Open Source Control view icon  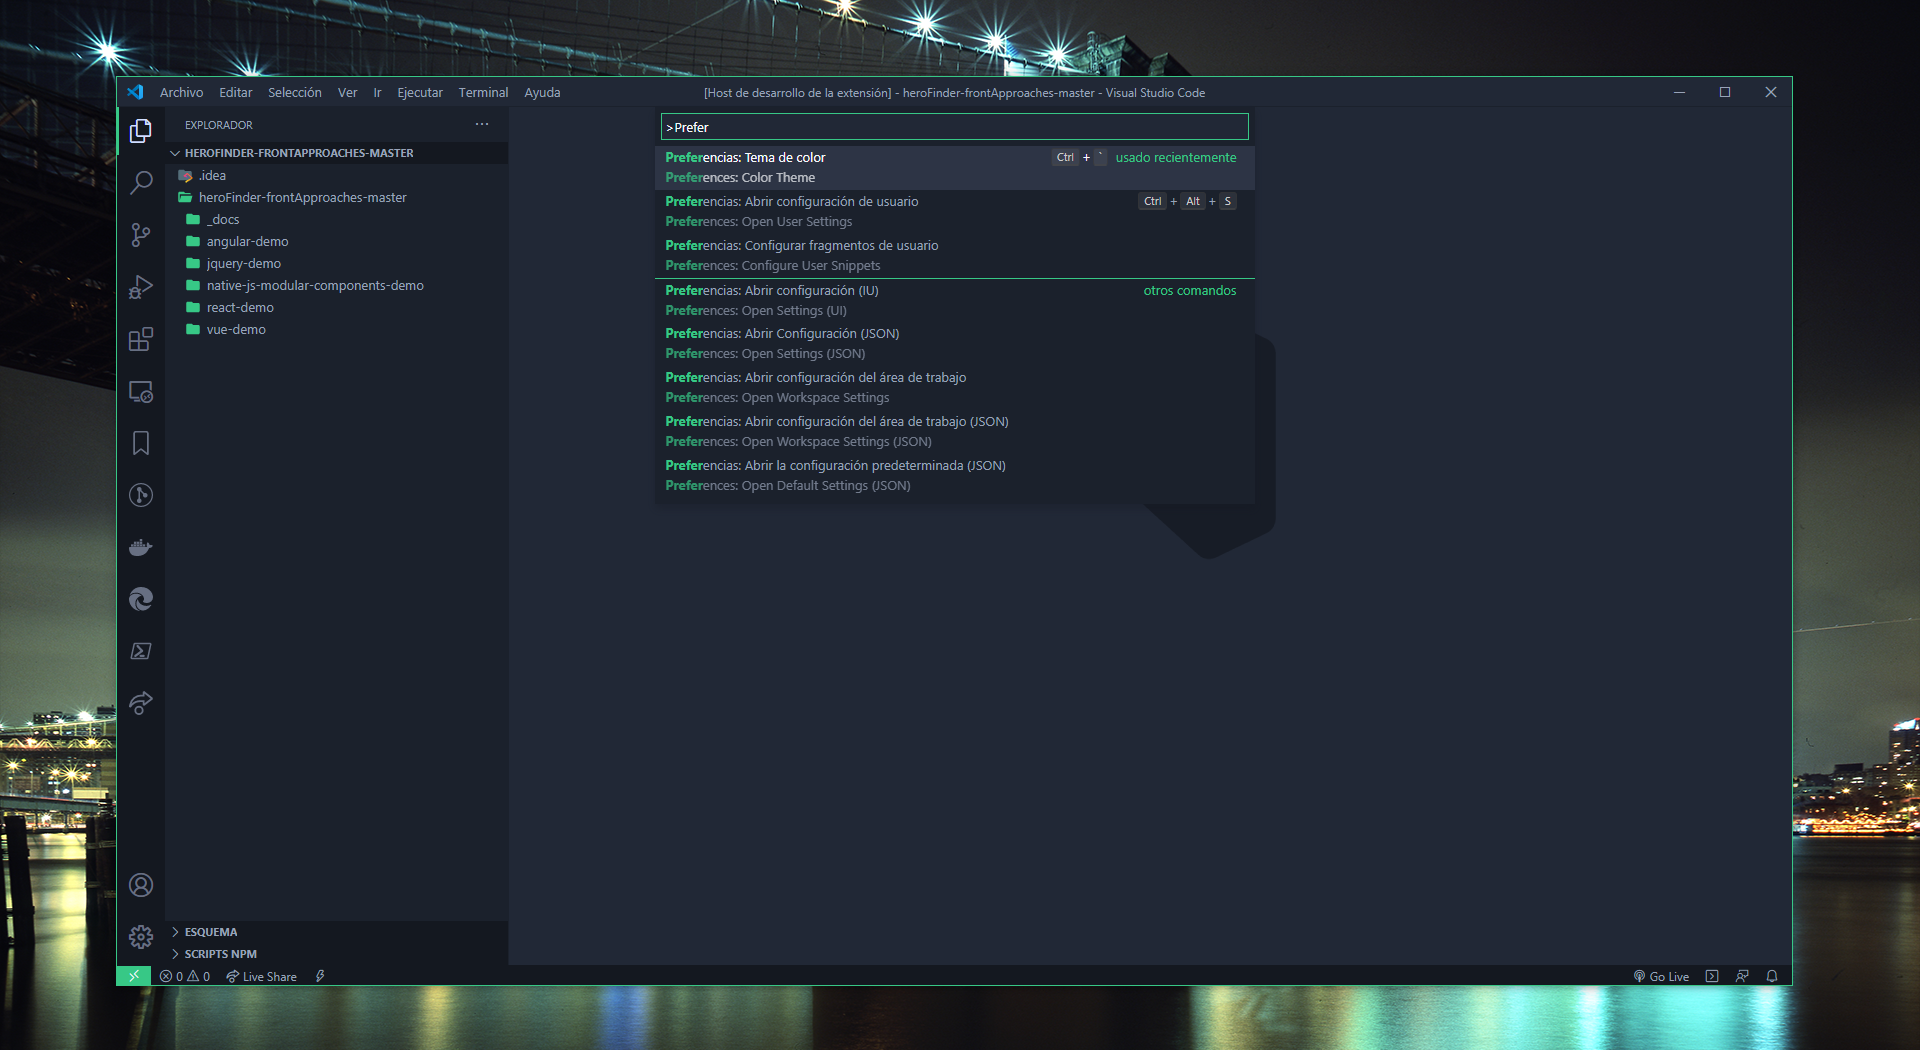pyautogui.click(x=141, y=235)
